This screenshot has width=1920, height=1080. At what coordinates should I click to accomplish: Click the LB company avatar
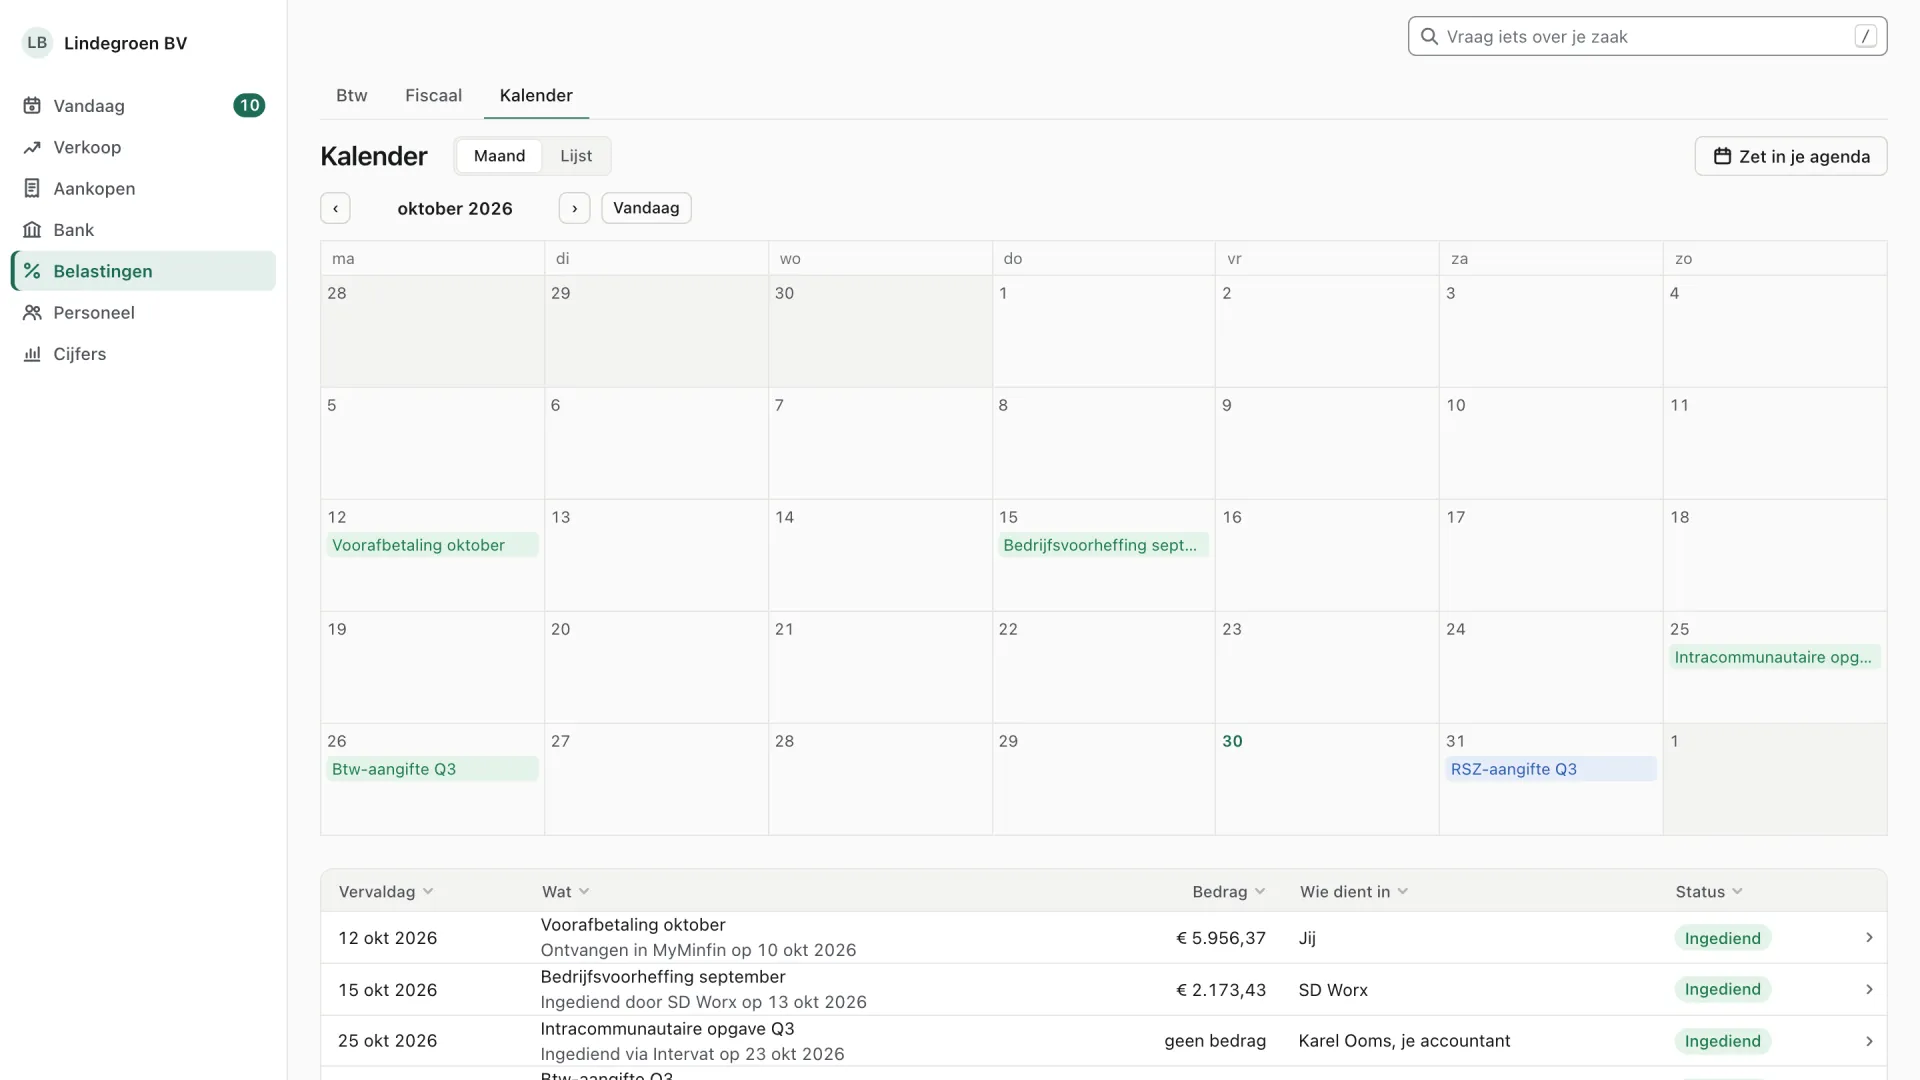[x=37, y=43]
